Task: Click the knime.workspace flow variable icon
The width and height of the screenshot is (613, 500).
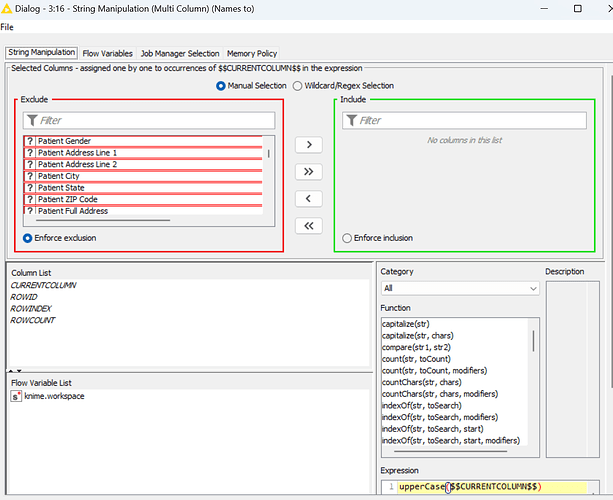Action: pyautogui.click(x=16, y=397)
